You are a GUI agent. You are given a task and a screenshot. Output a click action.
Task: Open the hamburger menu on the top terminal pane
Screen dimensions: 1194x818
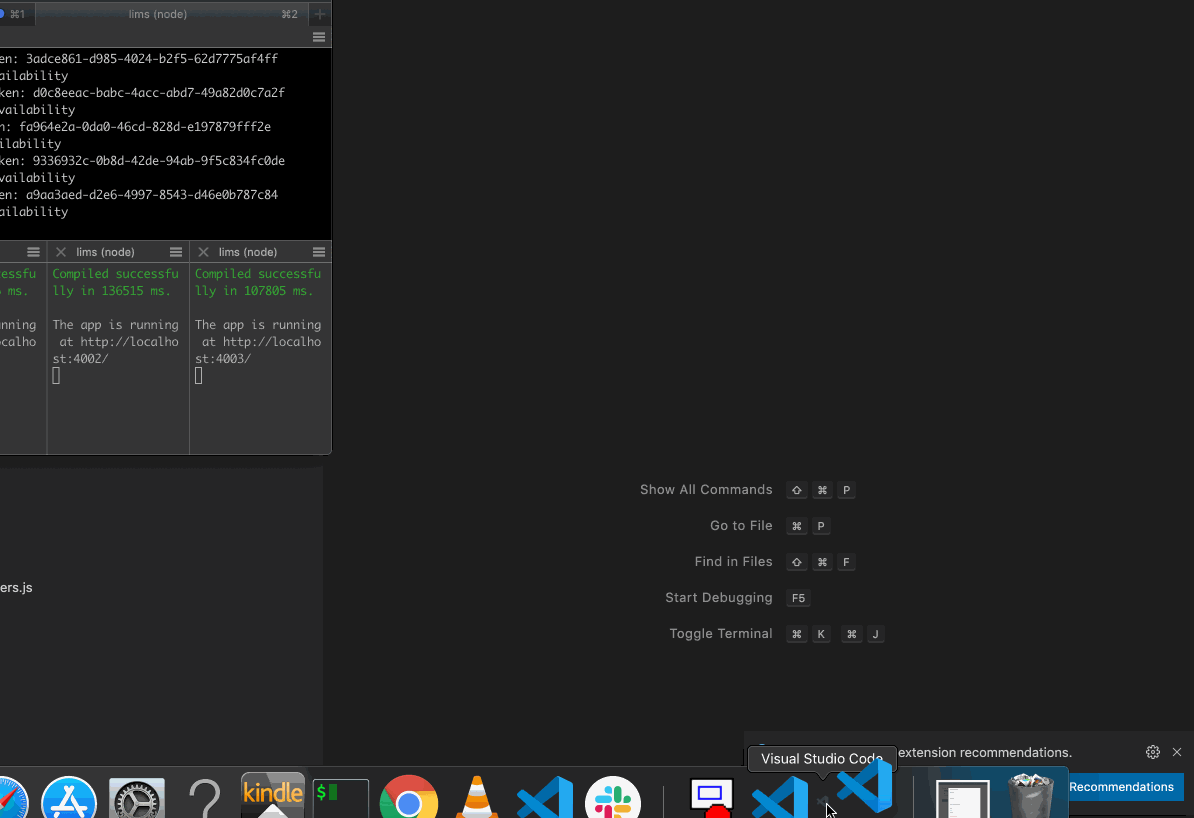[x=318, y=37]
